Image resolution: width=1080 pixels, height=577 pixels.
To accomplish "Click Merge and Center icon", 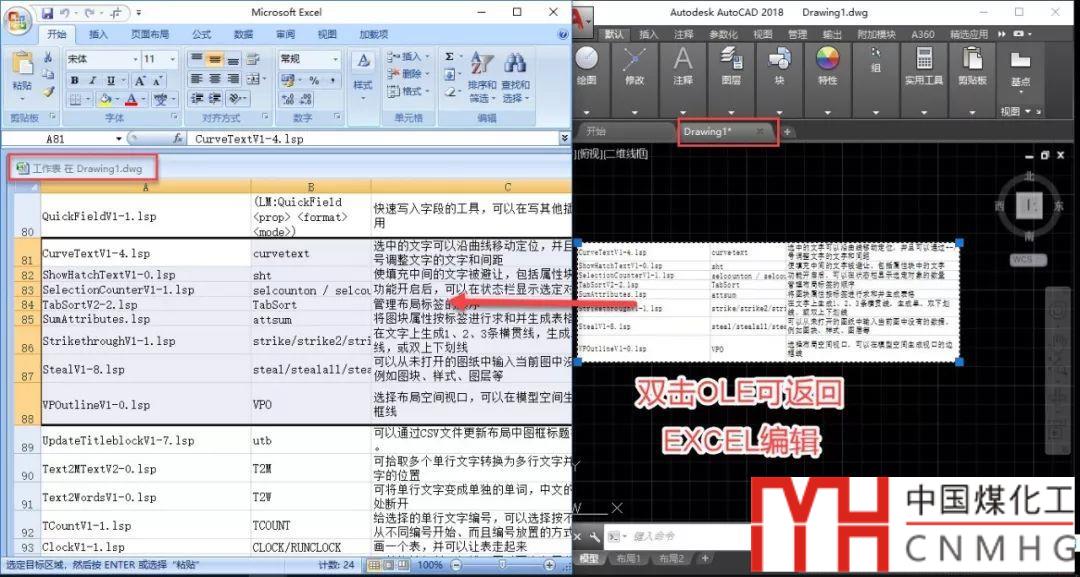I will pos(253,79).
